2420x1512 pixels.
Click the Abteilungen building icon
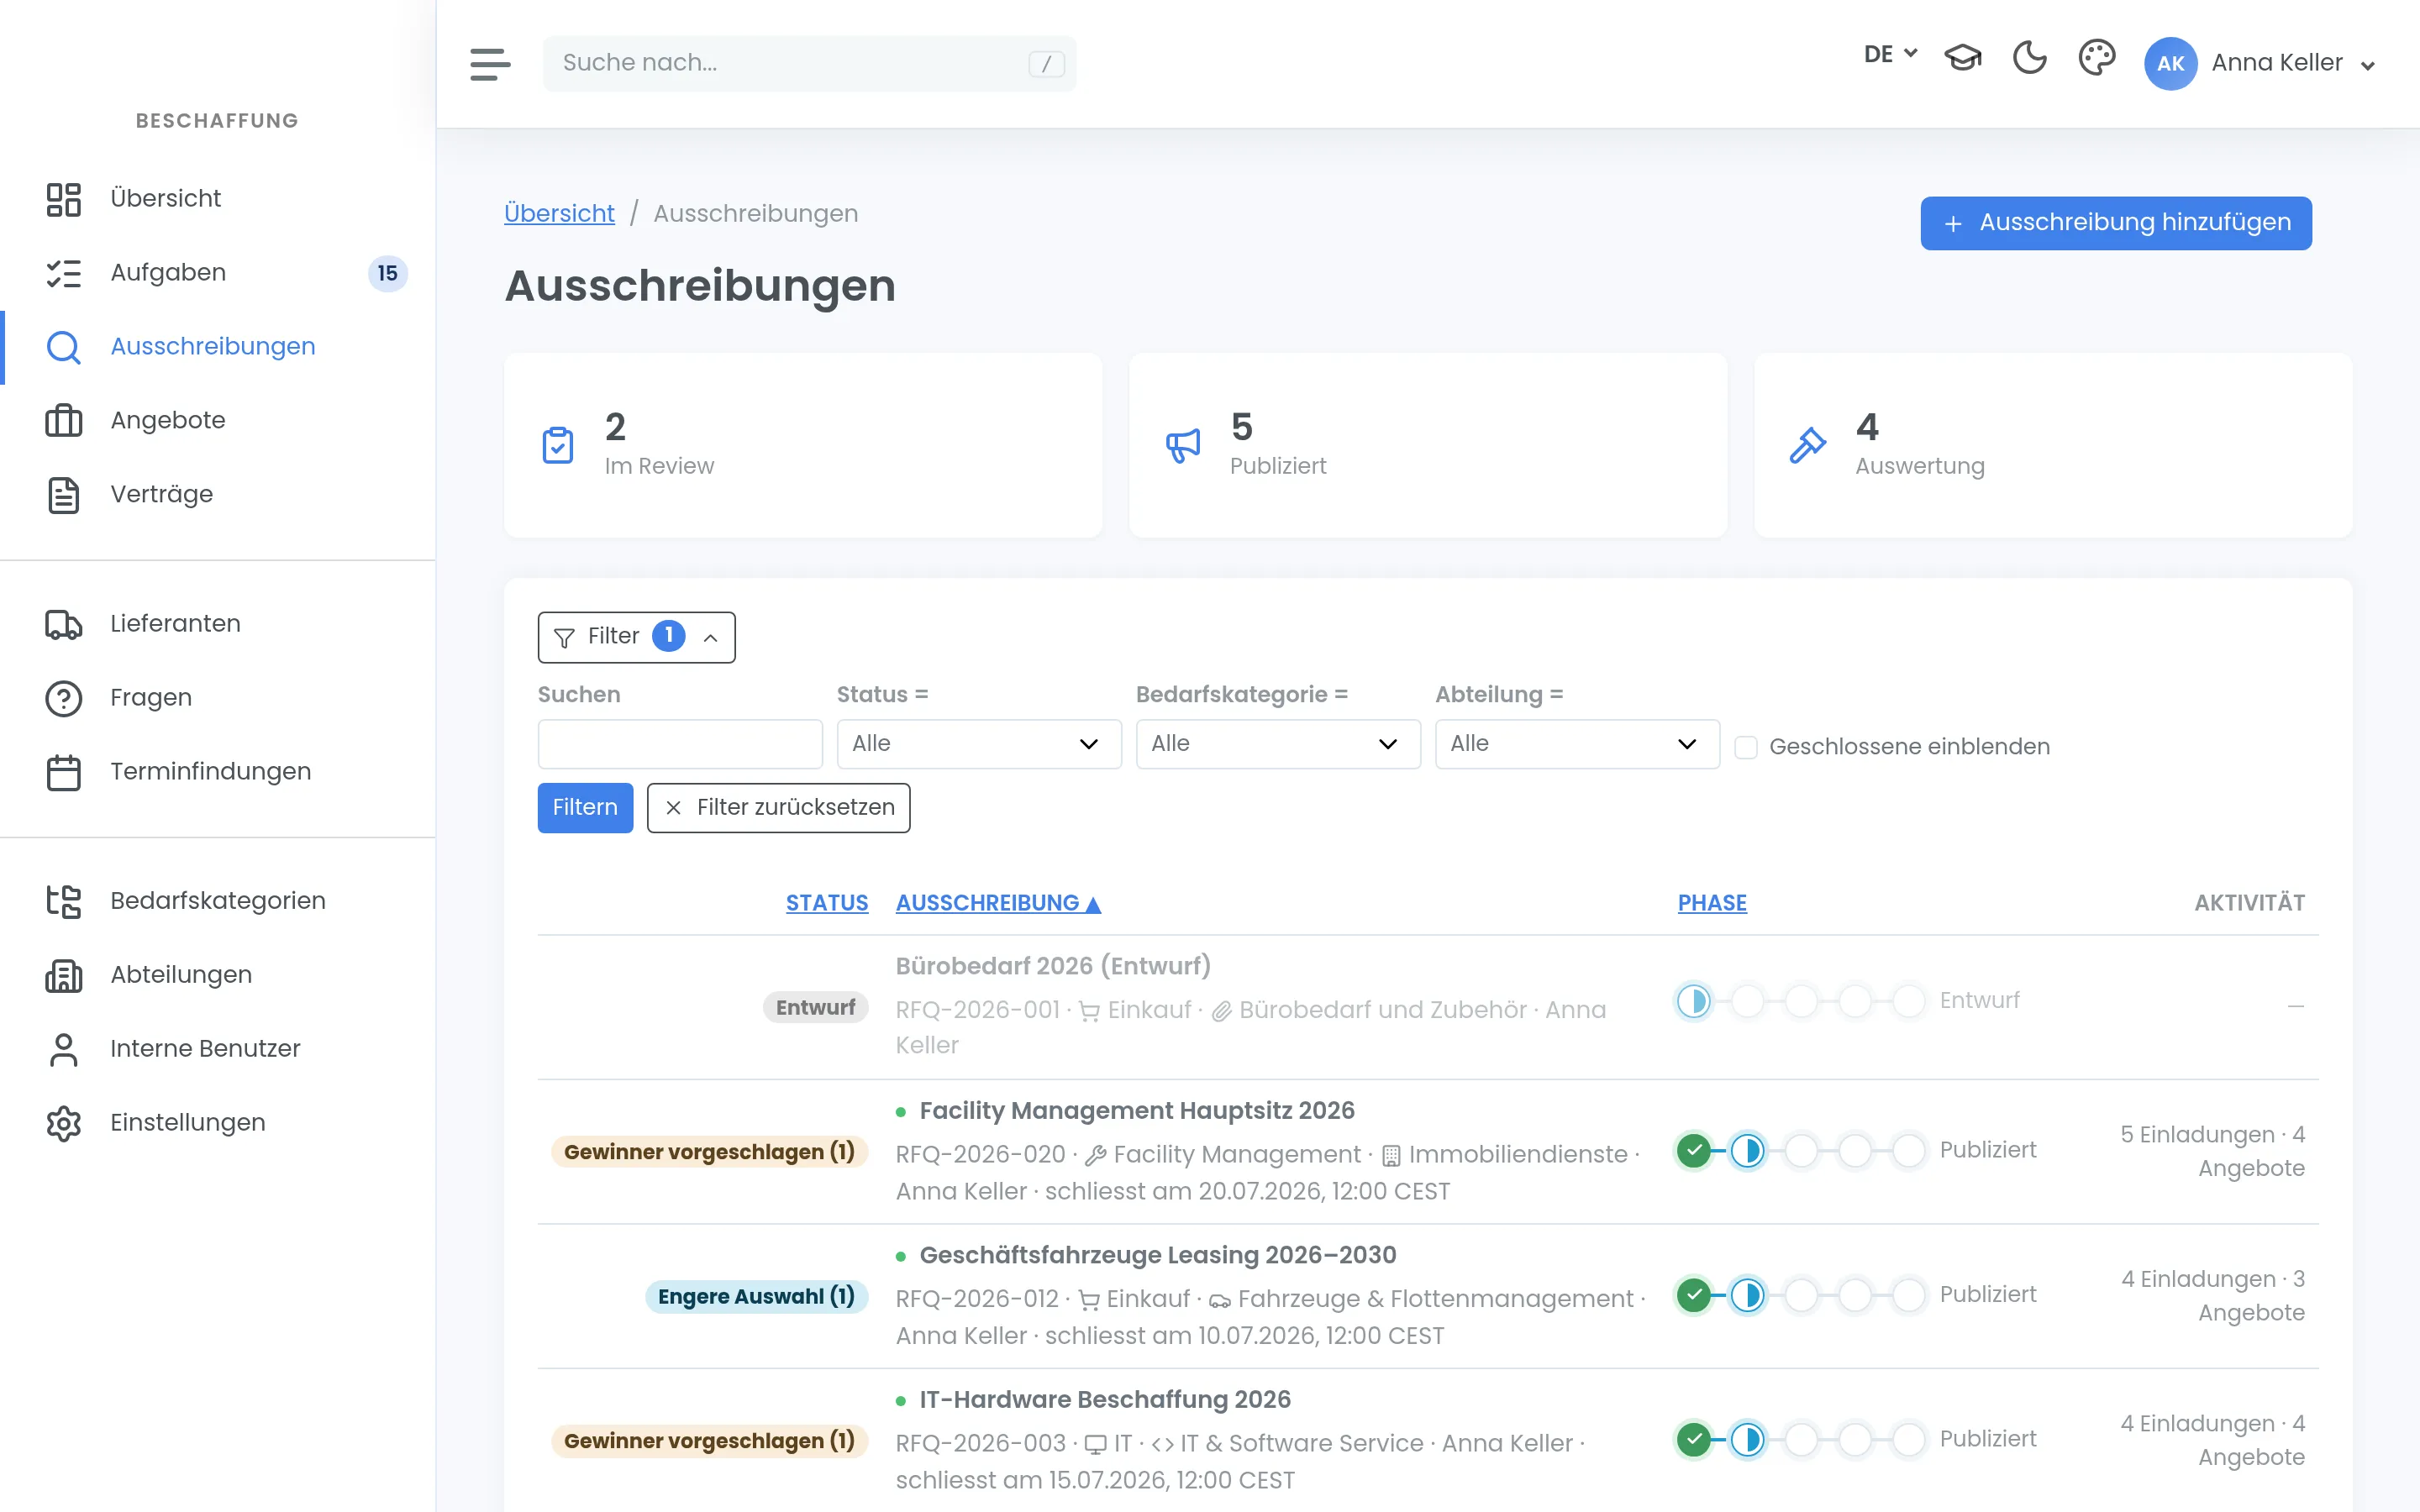[x=64, y=975]
